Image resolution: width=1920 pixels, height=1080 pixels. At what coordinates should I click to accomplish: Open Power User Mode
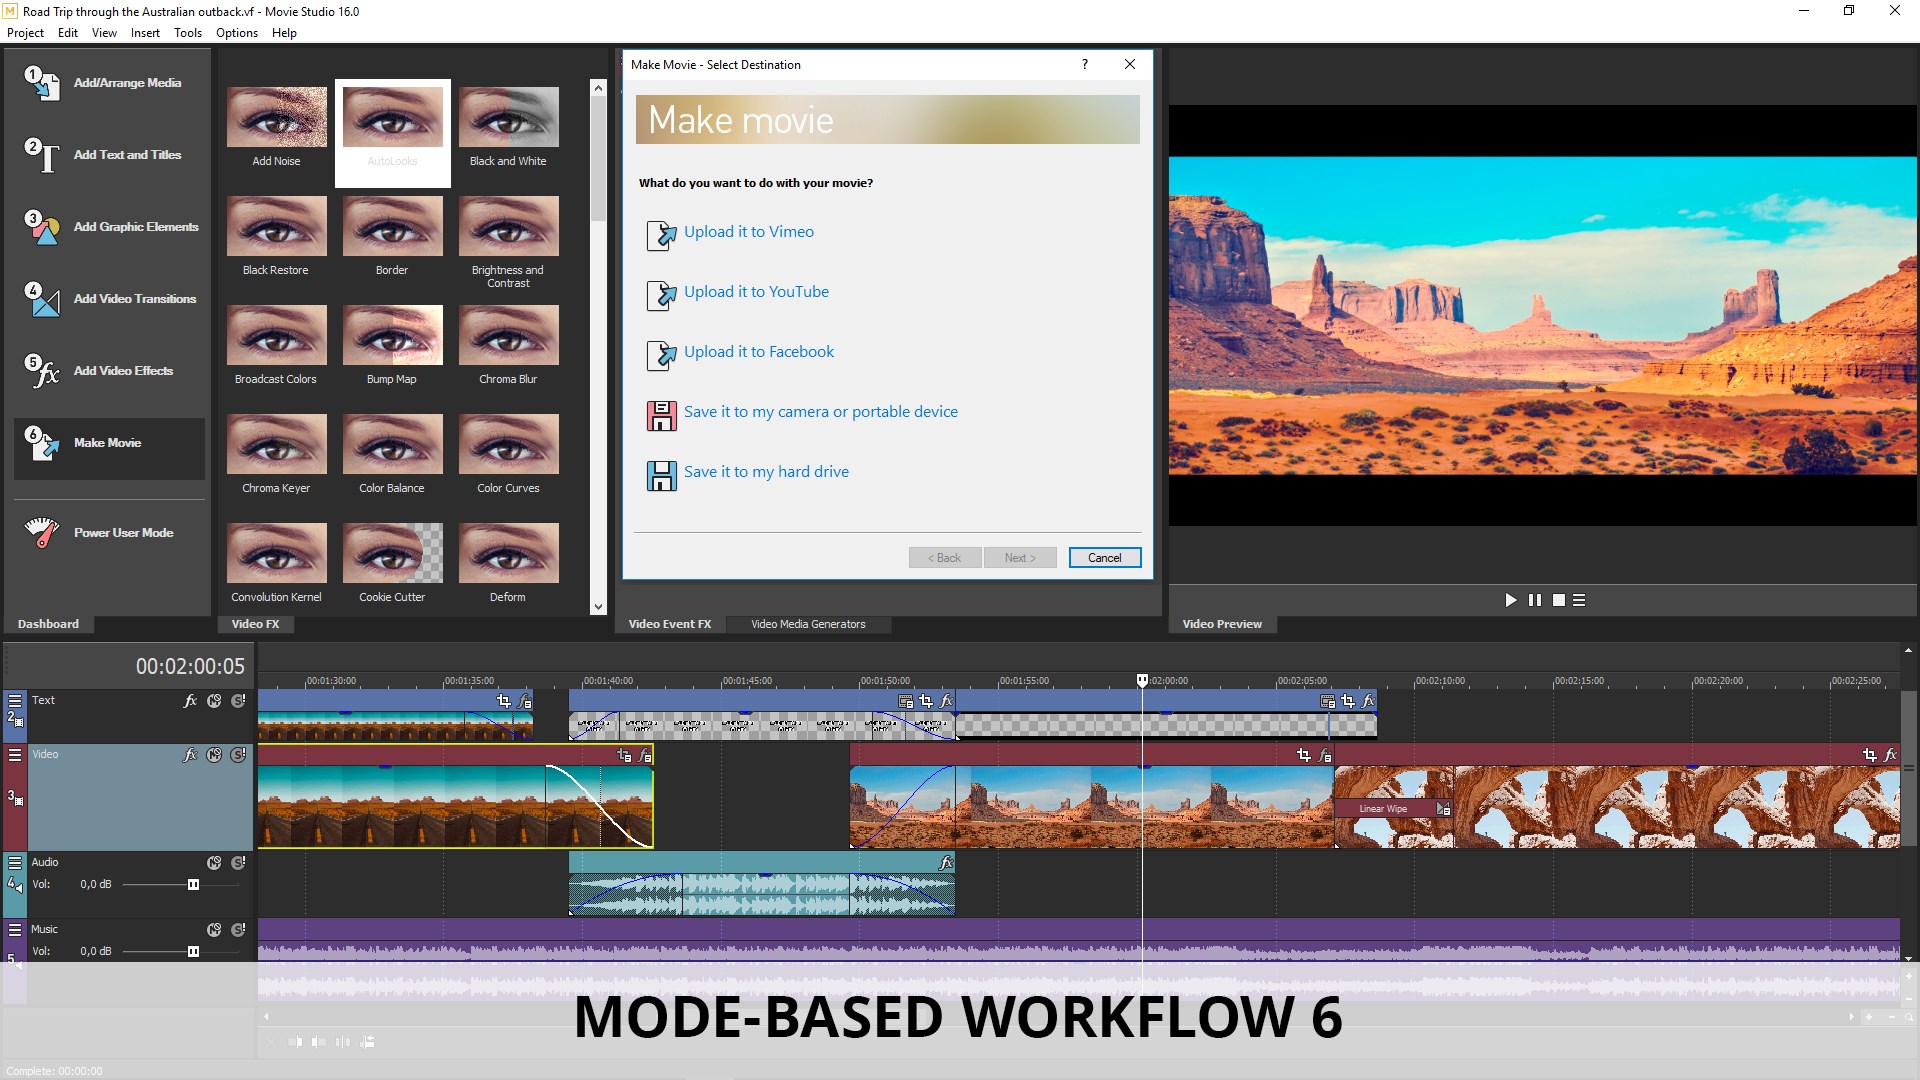pos(122,533)
